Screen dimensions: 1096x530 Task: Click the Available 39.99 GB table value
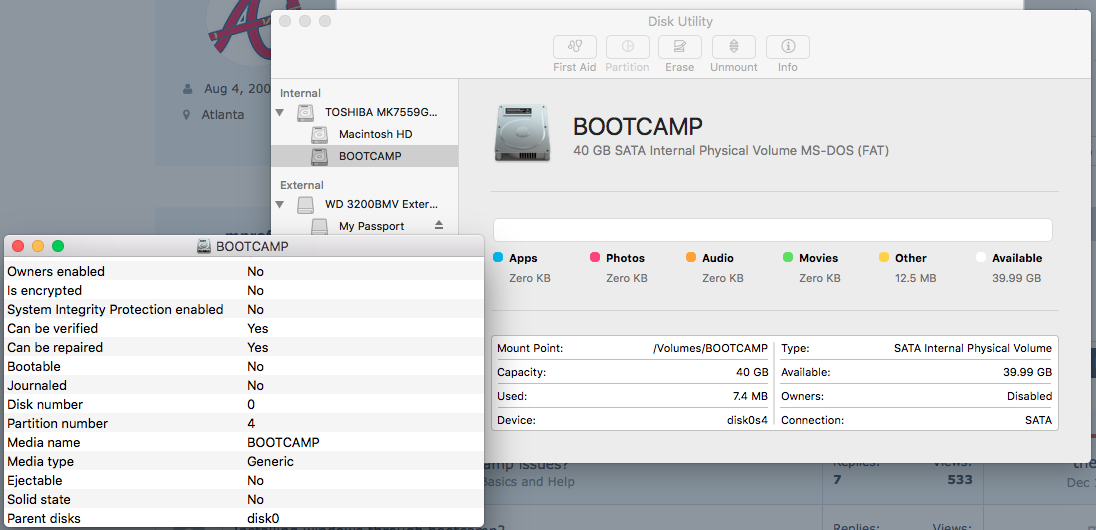point(1028,373)
